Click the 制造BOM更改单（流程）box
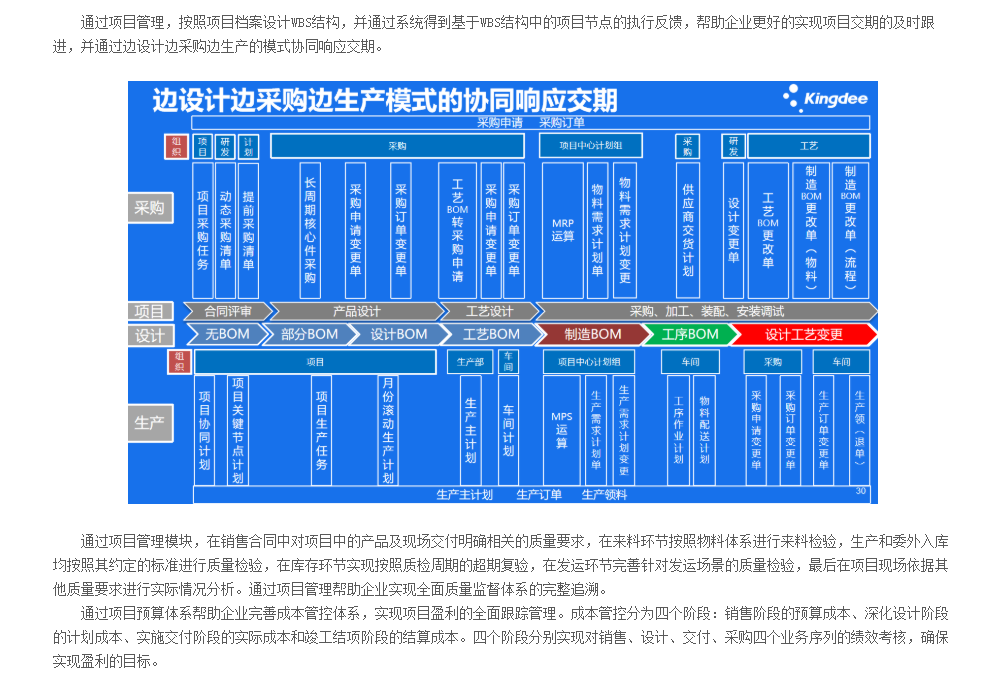The width and height of the screenshot is (985, 689). [x=850, y=230]
